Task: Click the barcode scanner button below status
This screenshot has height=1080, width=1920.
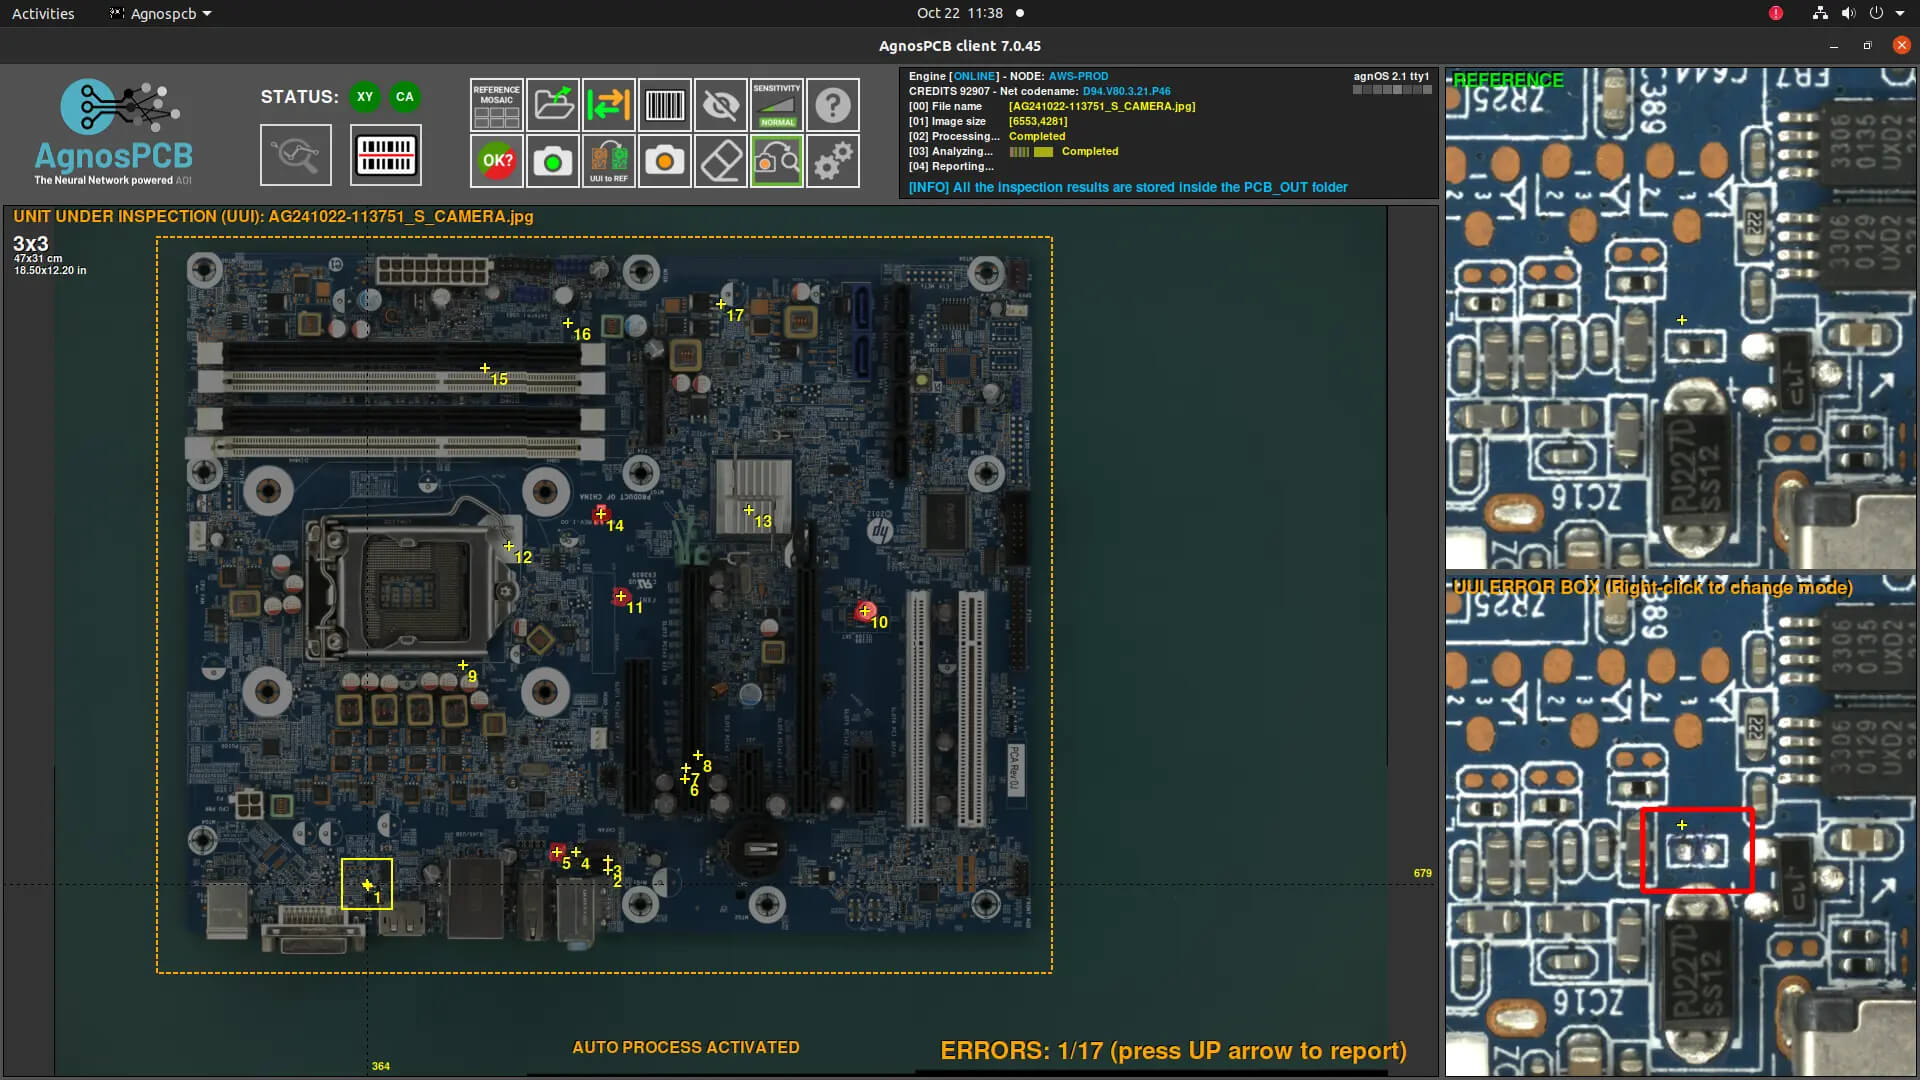Action: pos(386,155)
